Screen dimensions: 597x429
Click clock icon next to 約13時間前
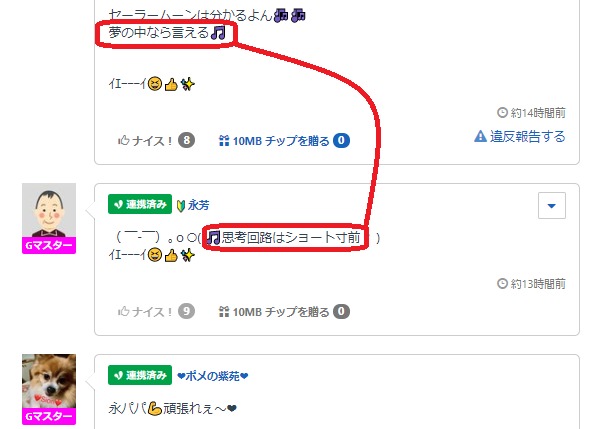[502, 284]
